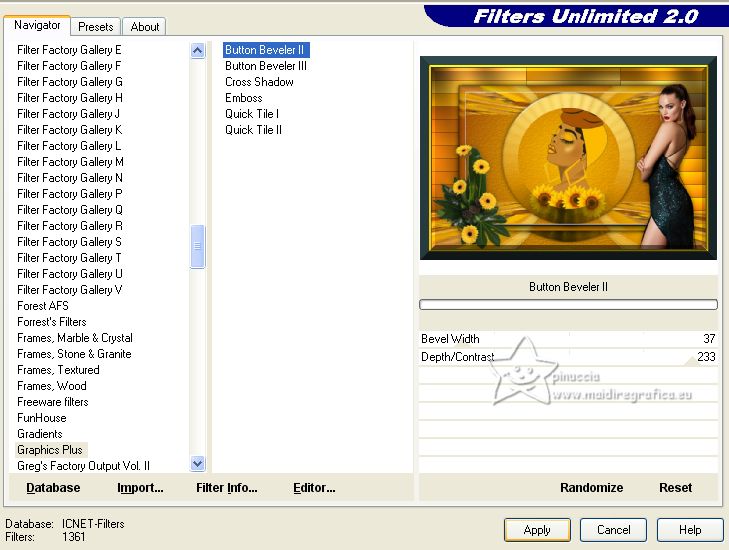The width and height of the screenshot is (729, 550).
Task: Select Filter Factory Gallery H
Action: (x=70, y=98)
